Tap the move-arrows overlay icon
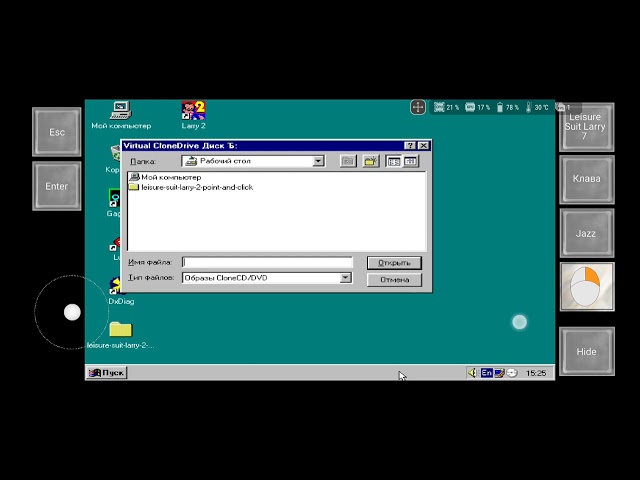This screenshot has width=640, height=480. (418, 107)
